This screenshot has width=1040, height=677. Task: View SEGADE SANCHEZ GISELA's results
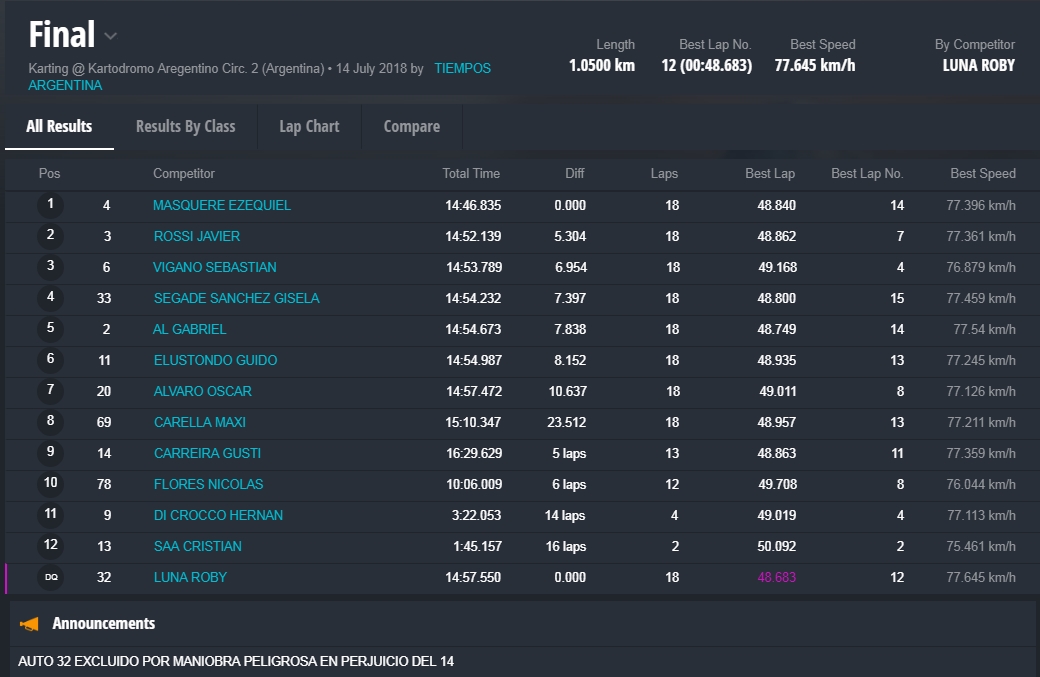(x=236, y=298)
